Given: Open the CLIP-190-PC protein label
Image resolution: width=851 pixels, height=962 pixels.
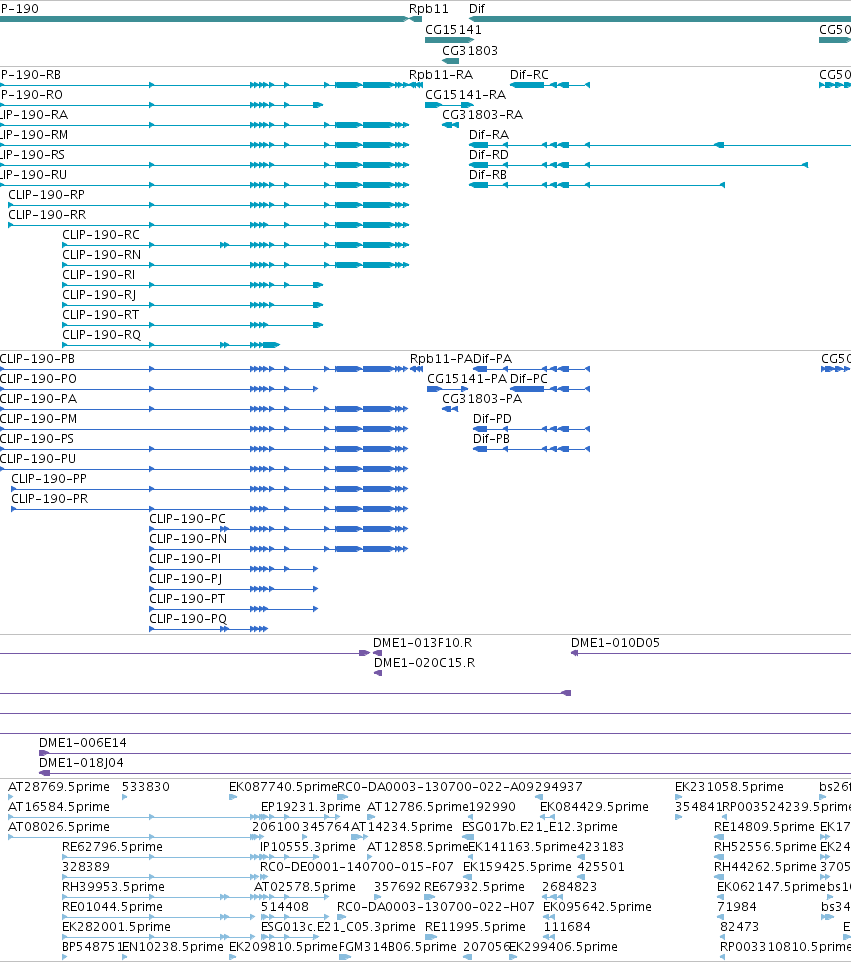Looking at the screenshot, I should pyautogui.click(x=187, y=518).
